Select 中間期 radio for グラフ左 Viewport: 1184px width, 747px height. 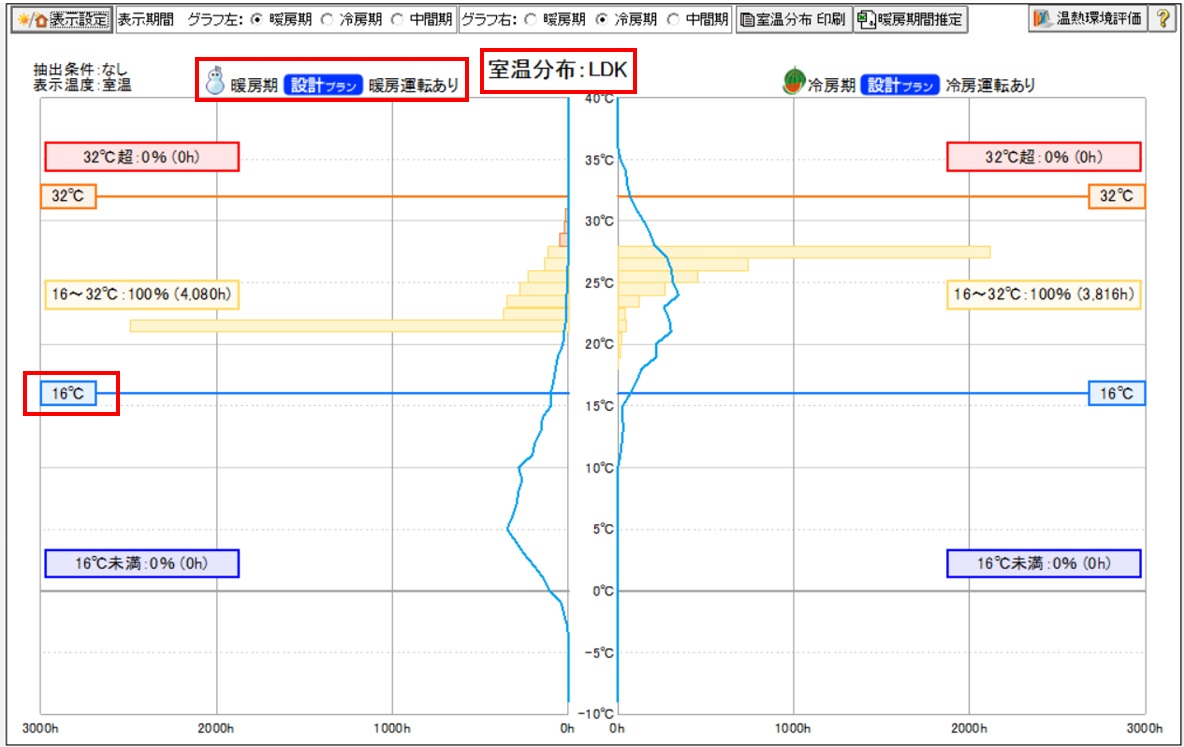coord(397,20)
